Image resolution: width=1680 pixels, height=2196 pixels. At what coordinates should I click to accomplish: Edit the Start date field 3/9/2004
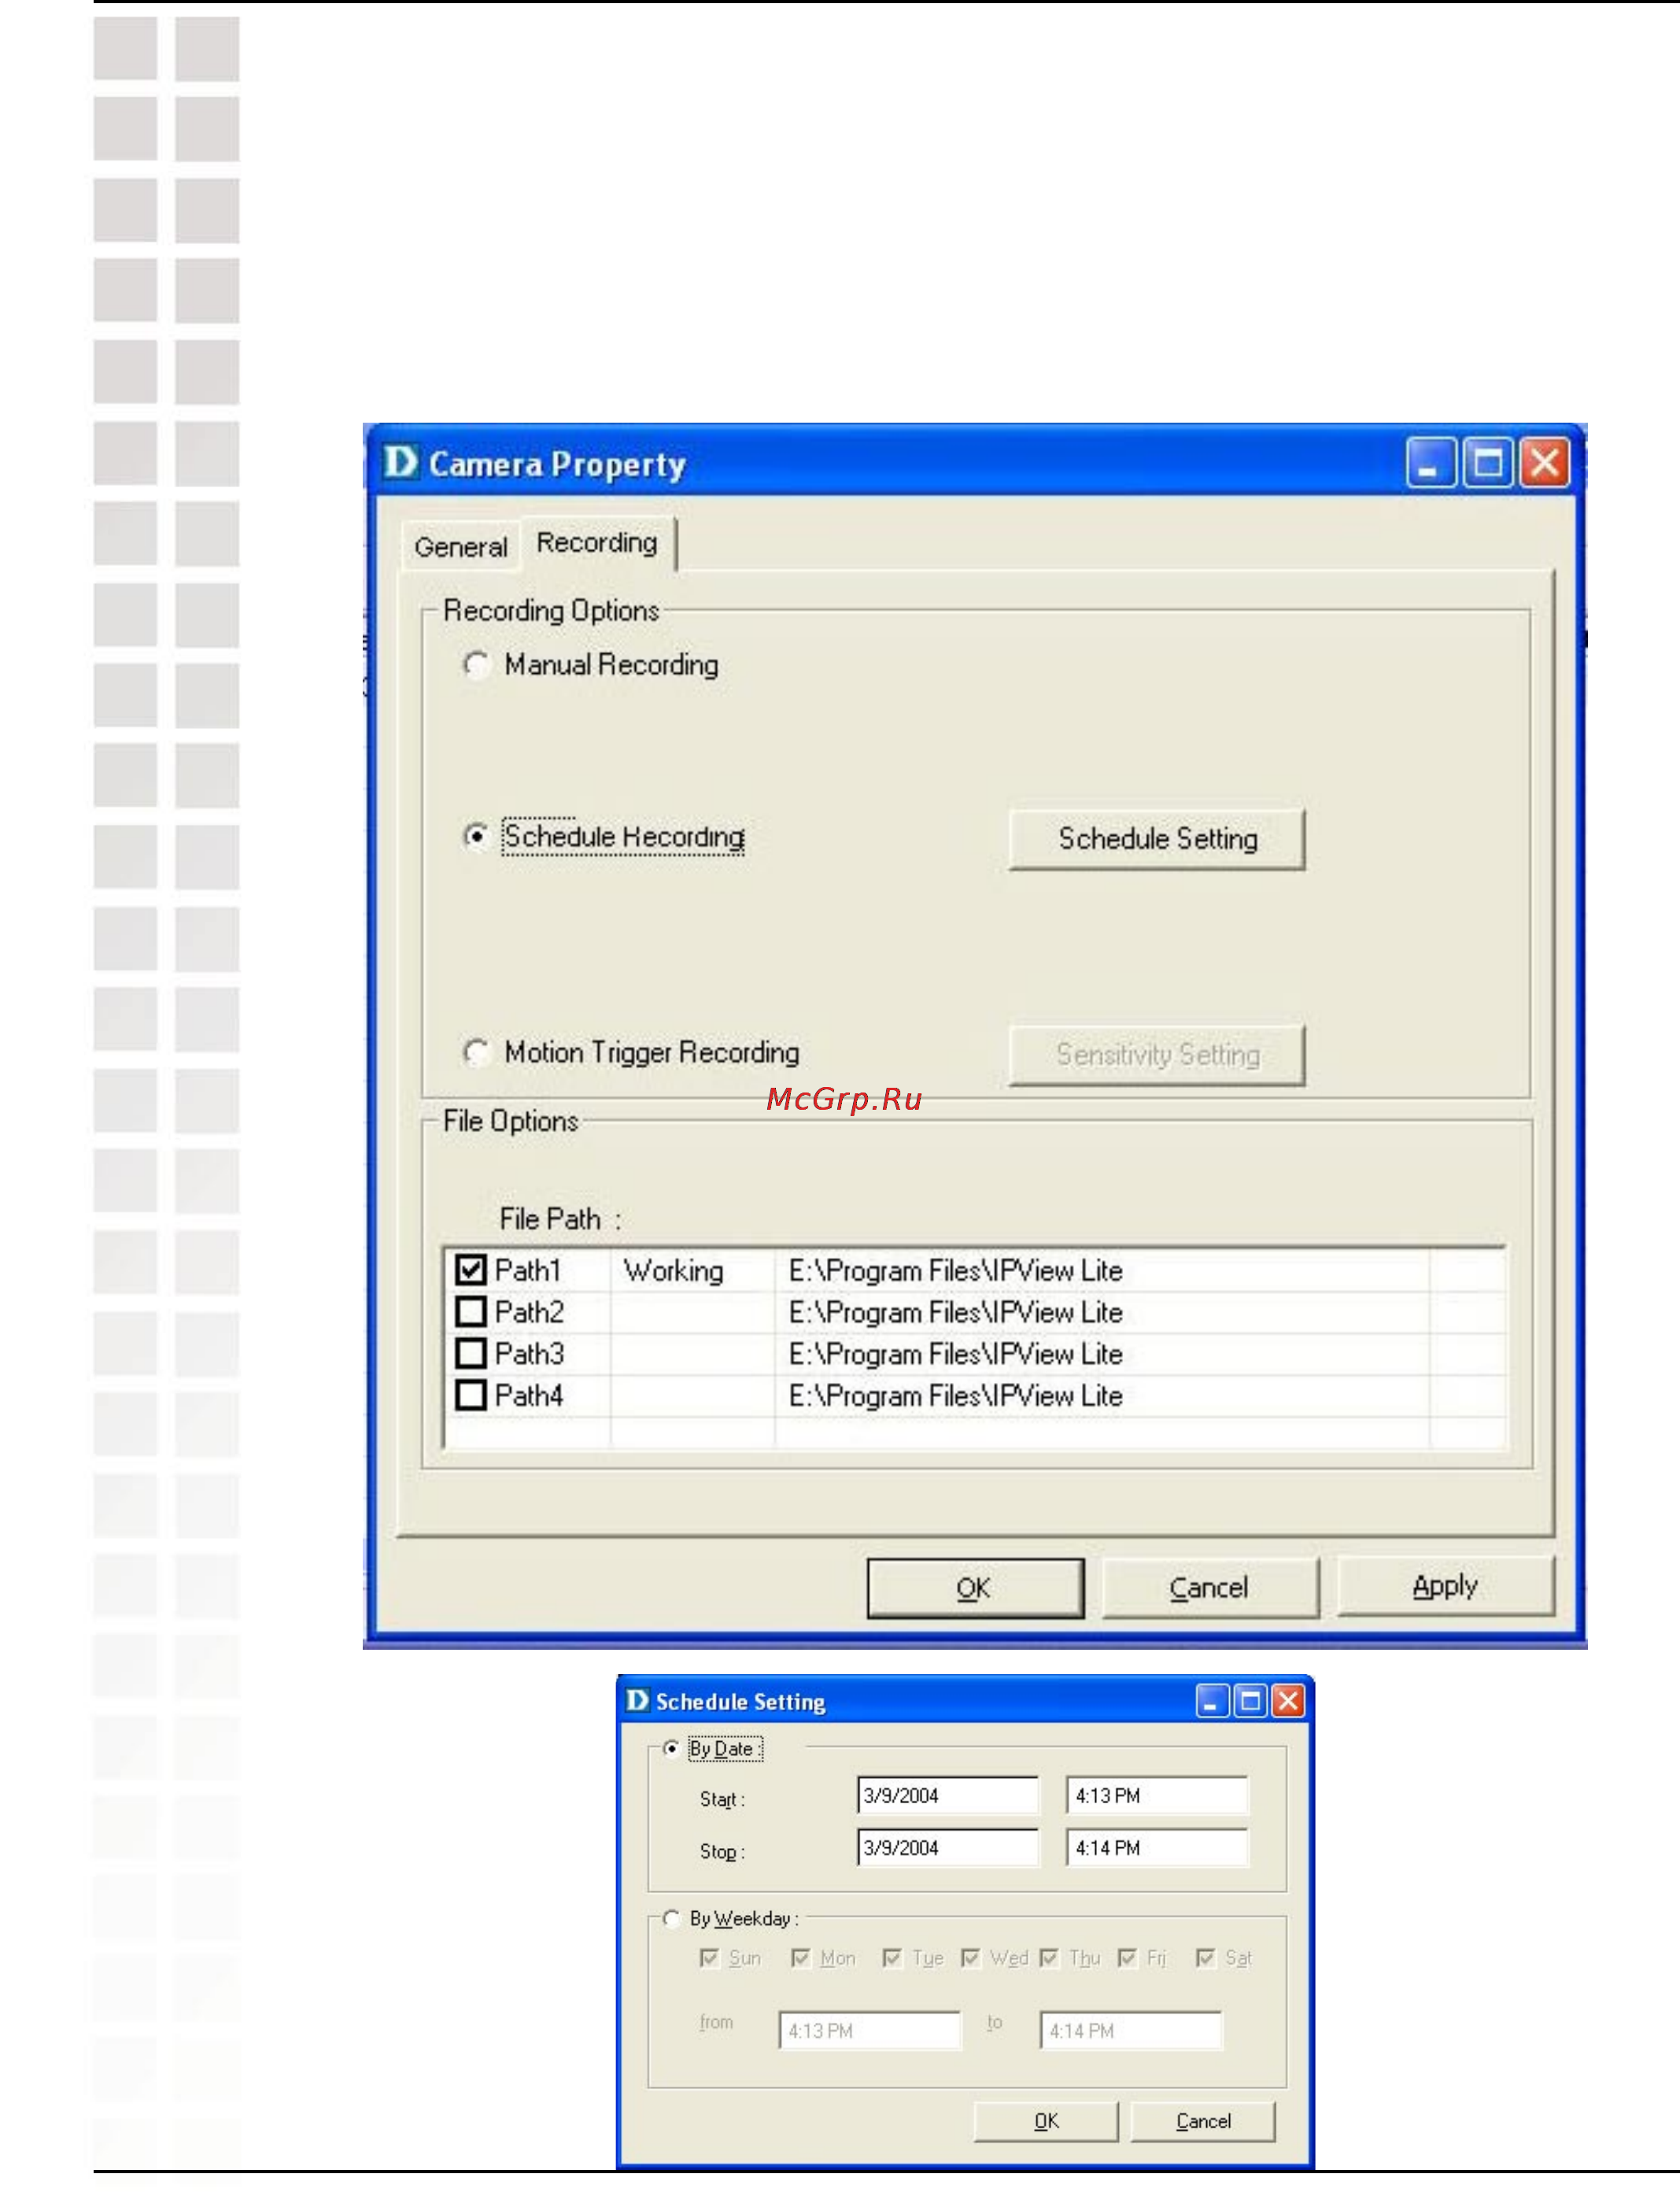tap(948, 1795)
